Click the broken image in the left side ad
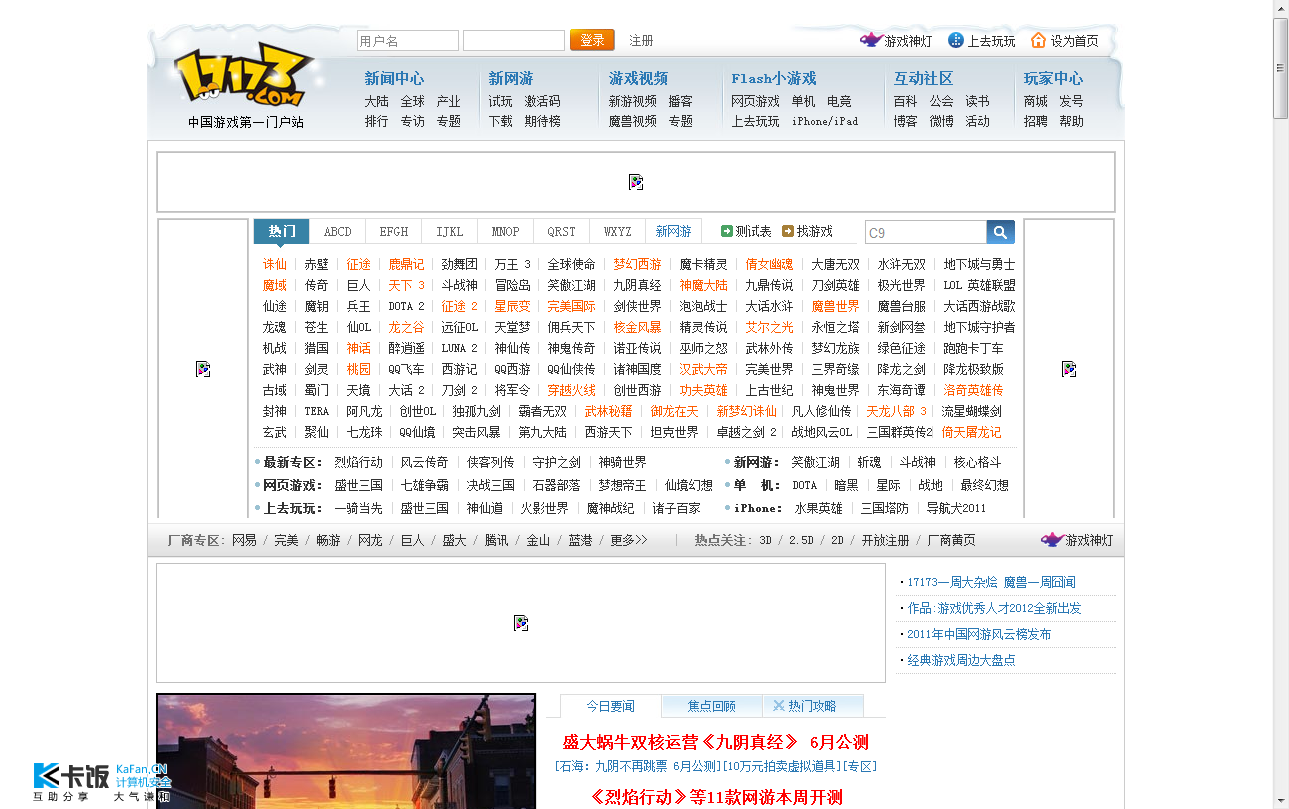Image resolution: width=1289 pixels, height=809 pixels. (203, 369)
